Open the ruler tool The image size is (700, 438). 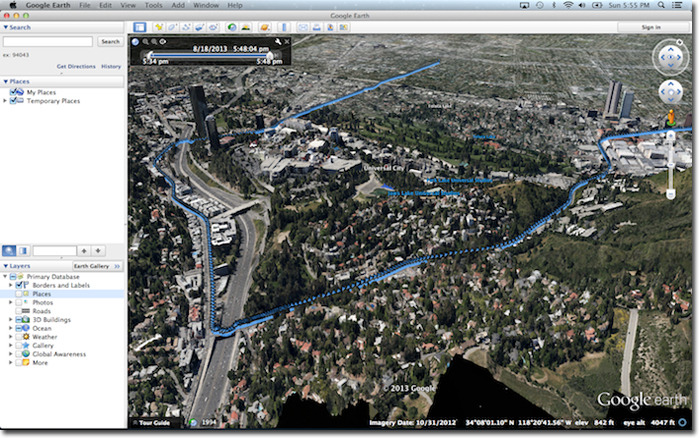[x=284, y=27]
